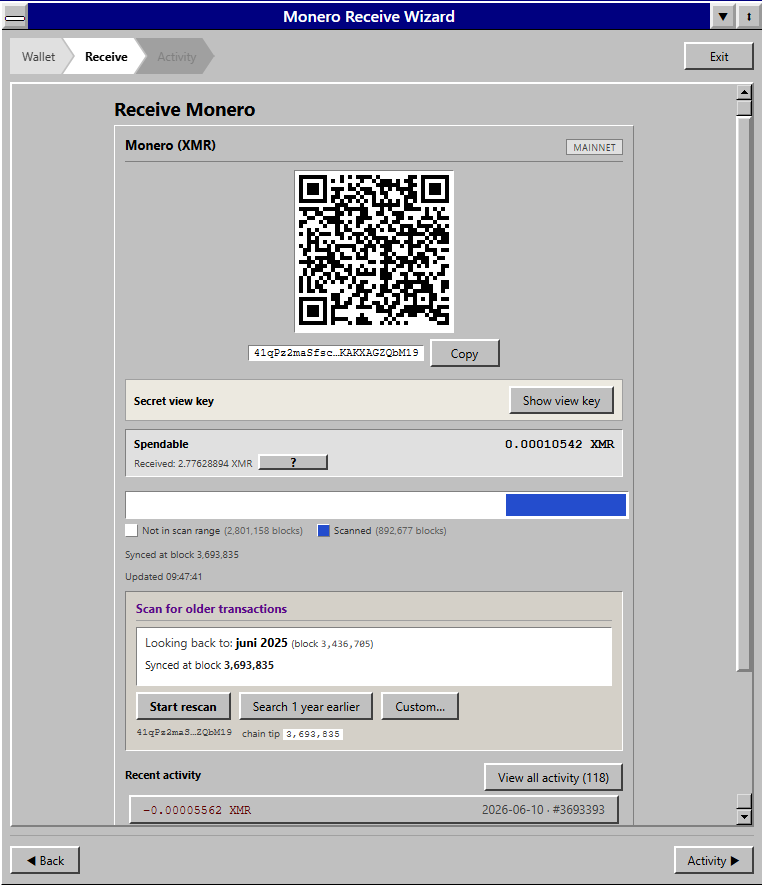Click the wallet address QR code
The width and height of the screenshot is (762, 885).
tap(374, 252)
